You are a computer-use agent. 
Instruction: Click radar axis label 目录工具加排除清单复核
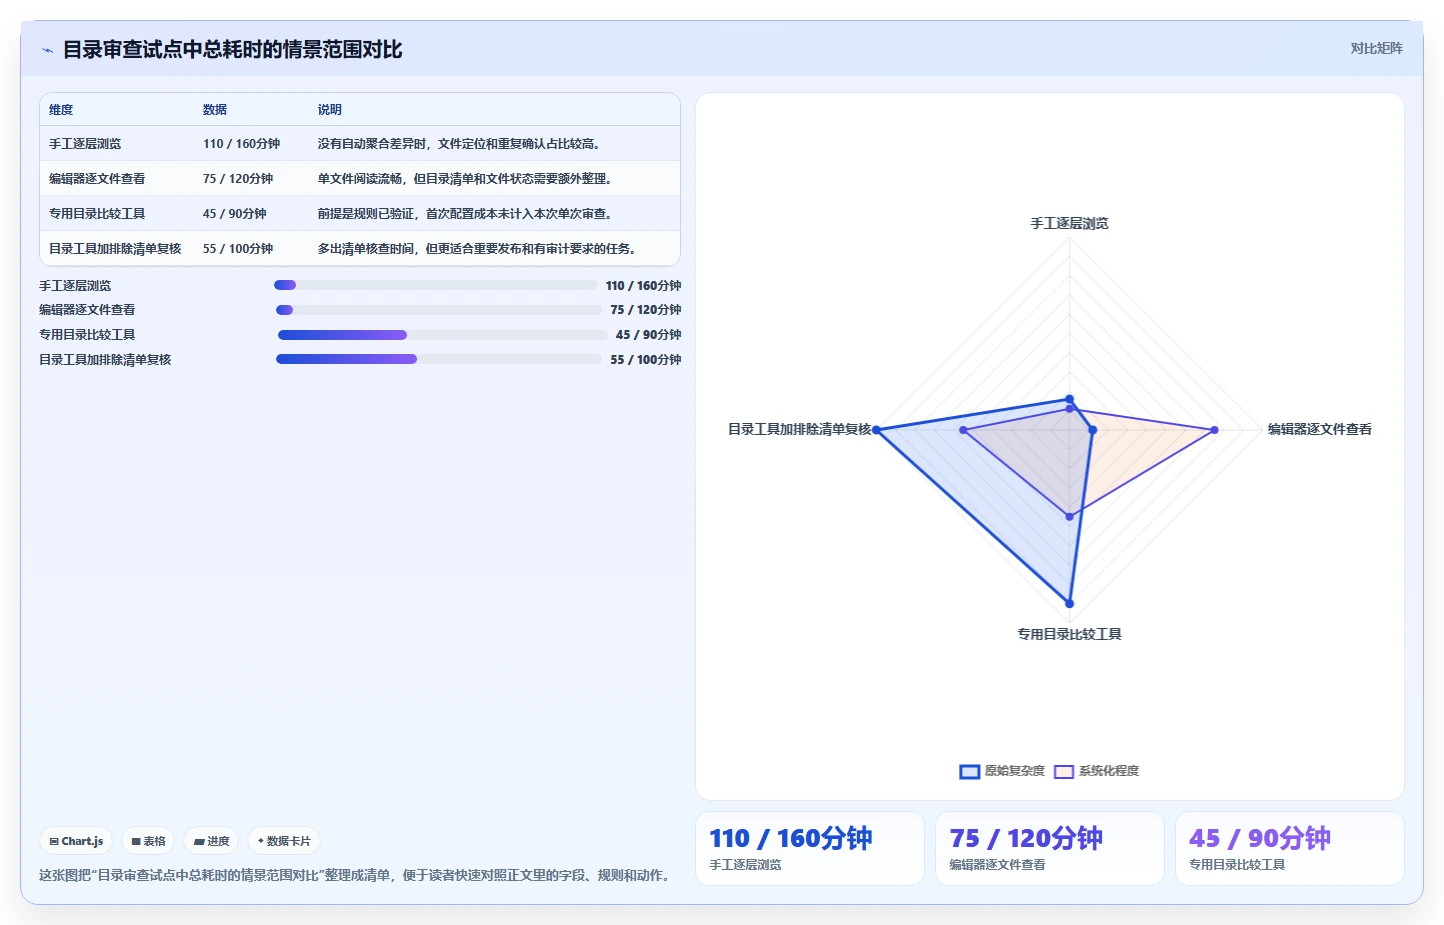click(800, 429)
